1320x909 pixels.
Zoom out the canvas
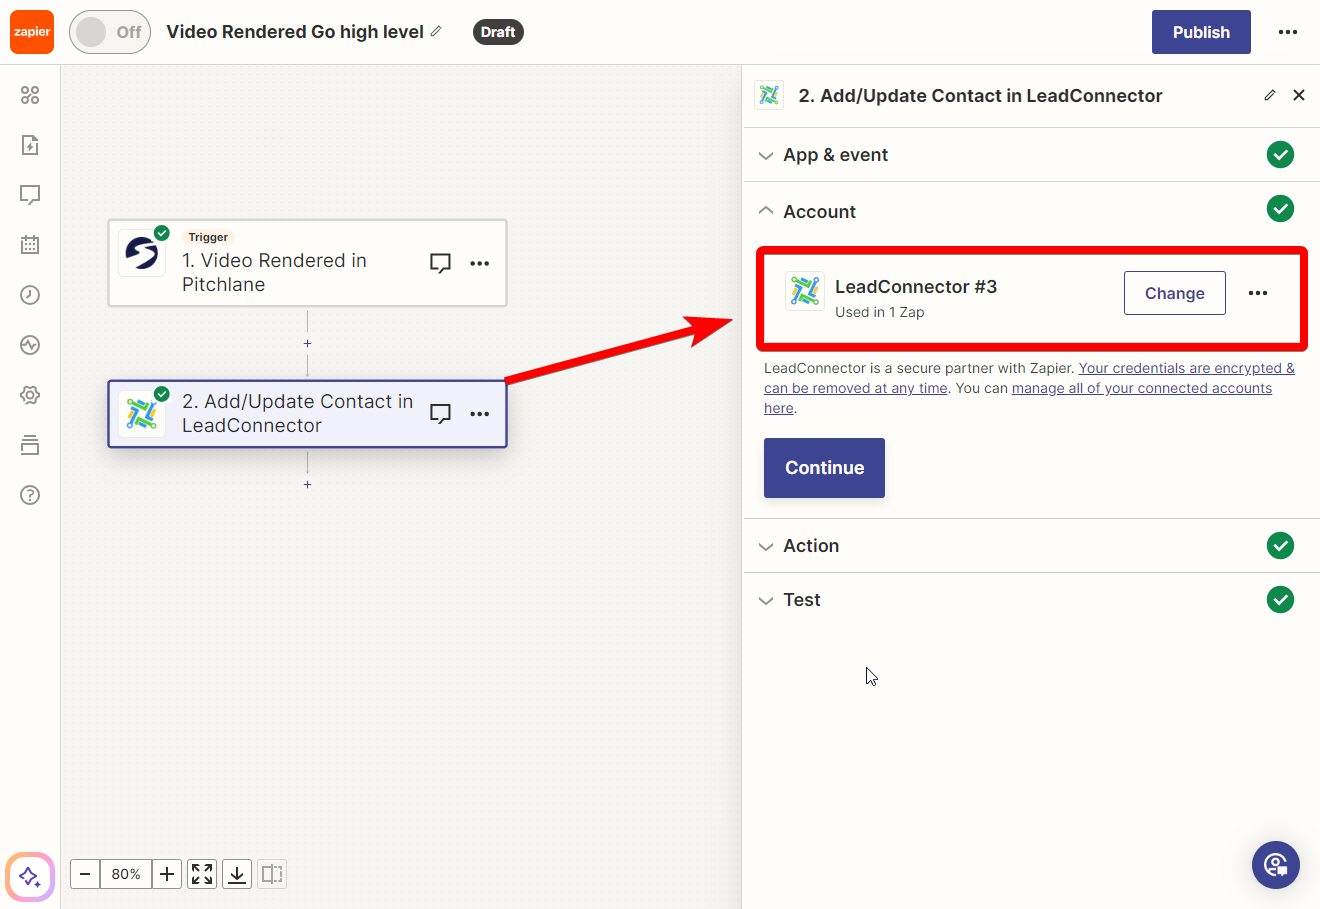(85, 874)
